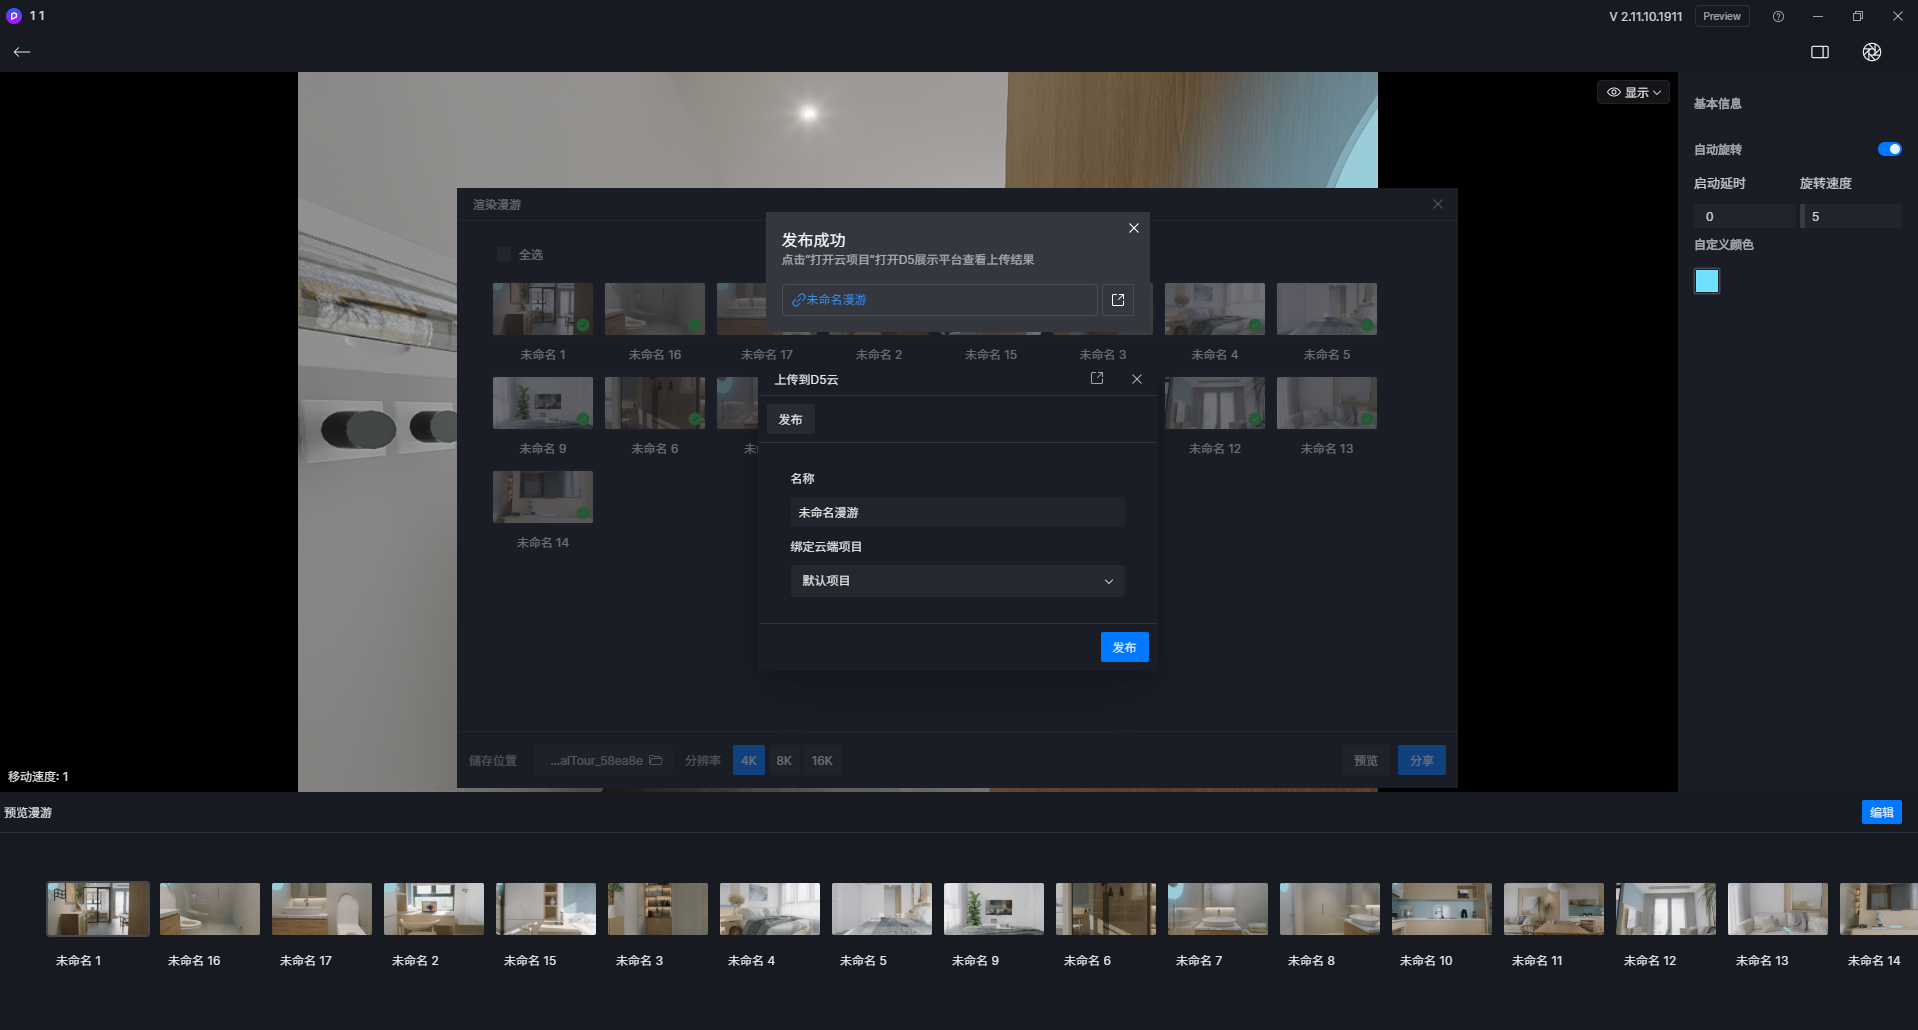Screen dimensions: 1918x1030
Task: Open cloud project via success popup external icon
Action: tap(1118, 300)
